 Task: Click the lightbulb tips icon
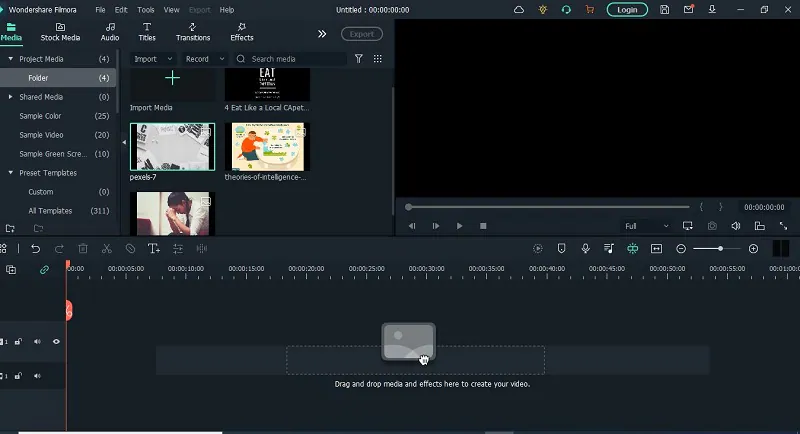pyautogui.click(x=543, y=10)
